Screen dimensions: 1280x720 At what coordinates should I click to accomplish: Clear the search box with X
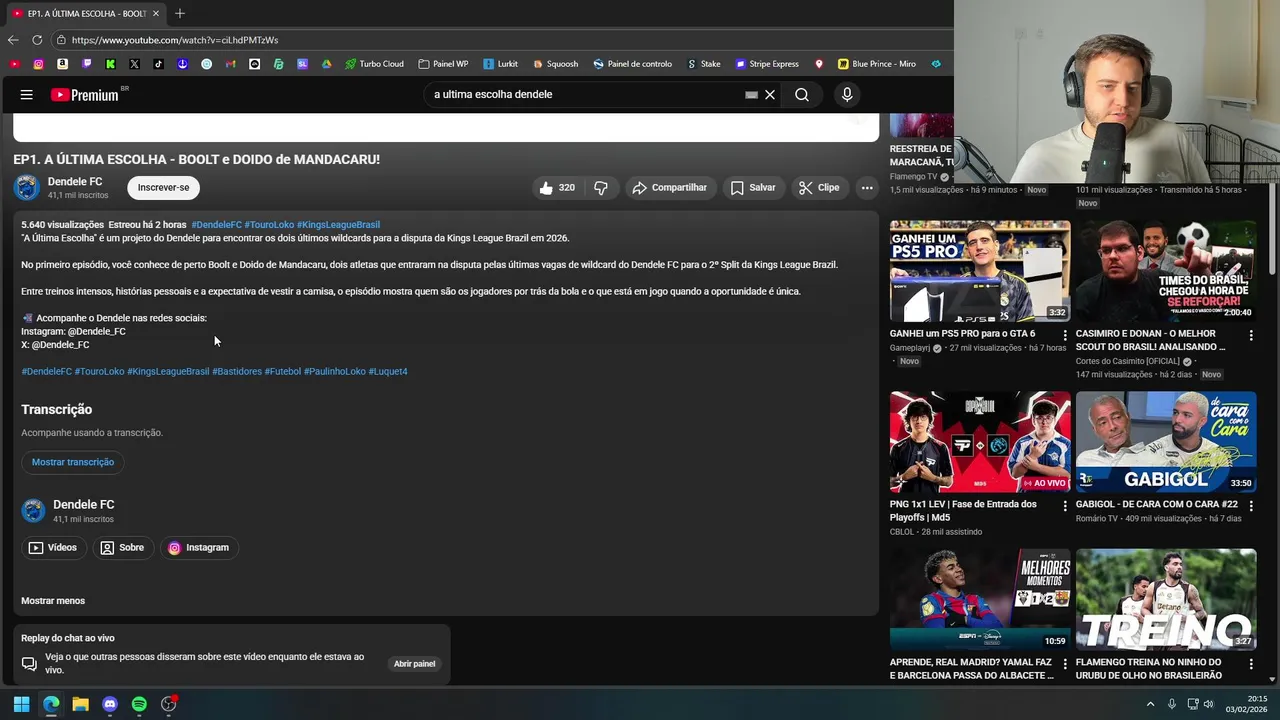tap(770, 95)
